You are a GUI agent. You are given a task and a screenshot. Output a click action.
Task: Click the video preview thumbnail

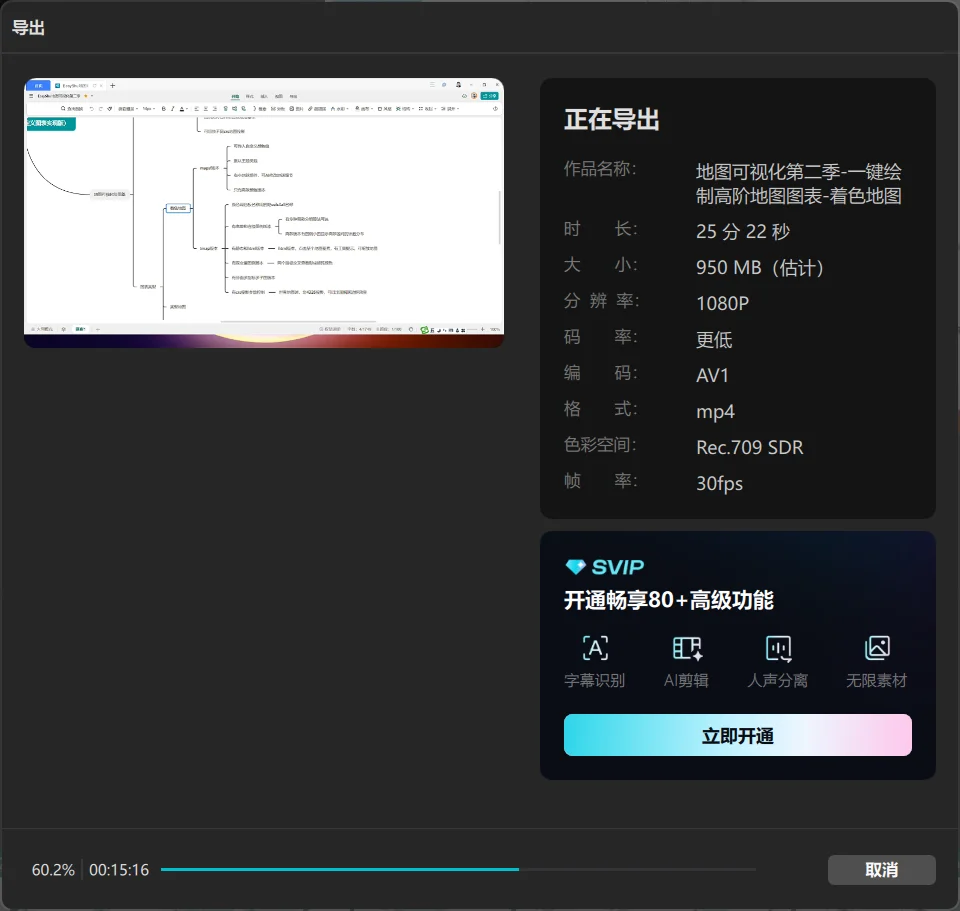click(264, 212)
